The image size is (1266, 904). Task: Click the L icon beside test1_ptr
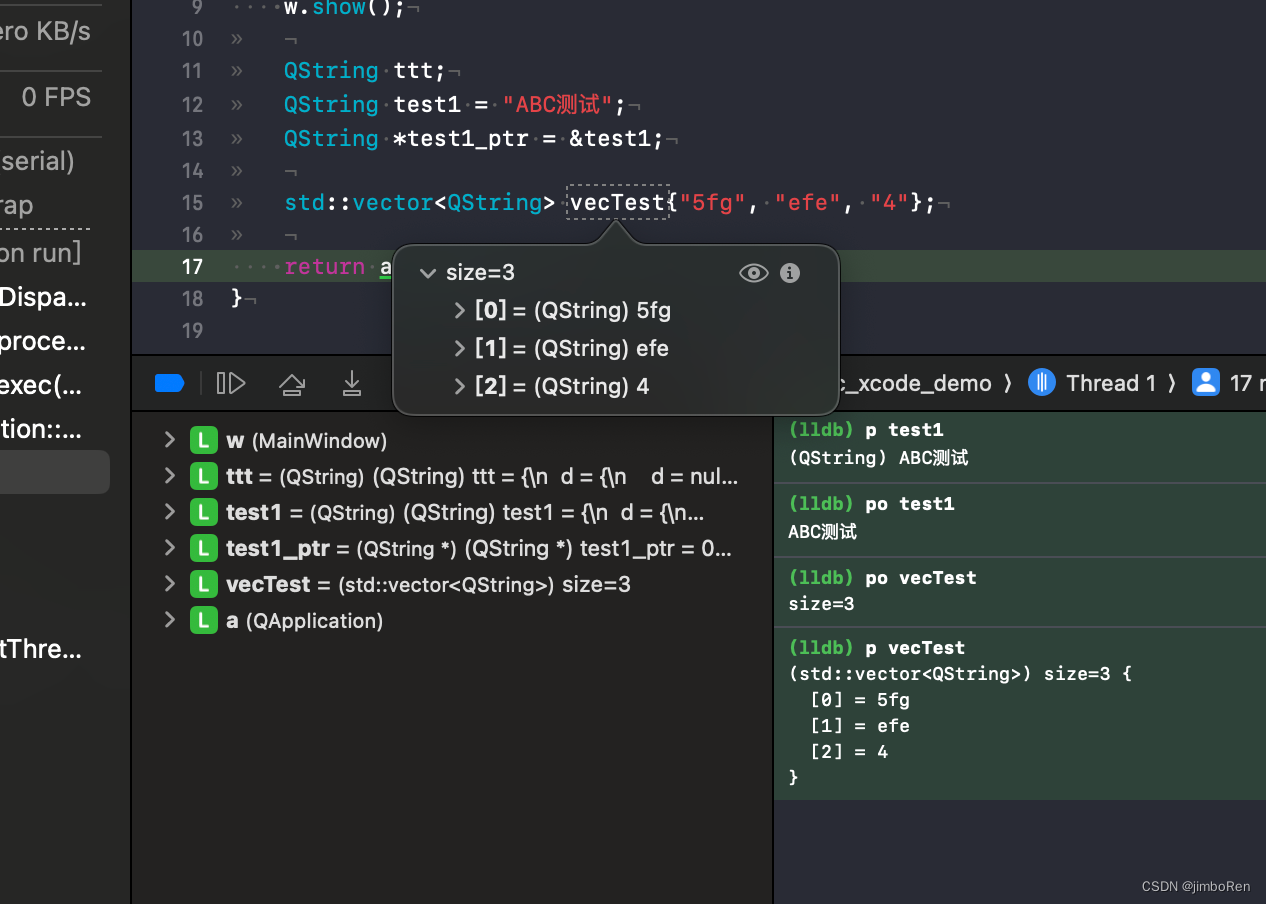coord(203,548)
